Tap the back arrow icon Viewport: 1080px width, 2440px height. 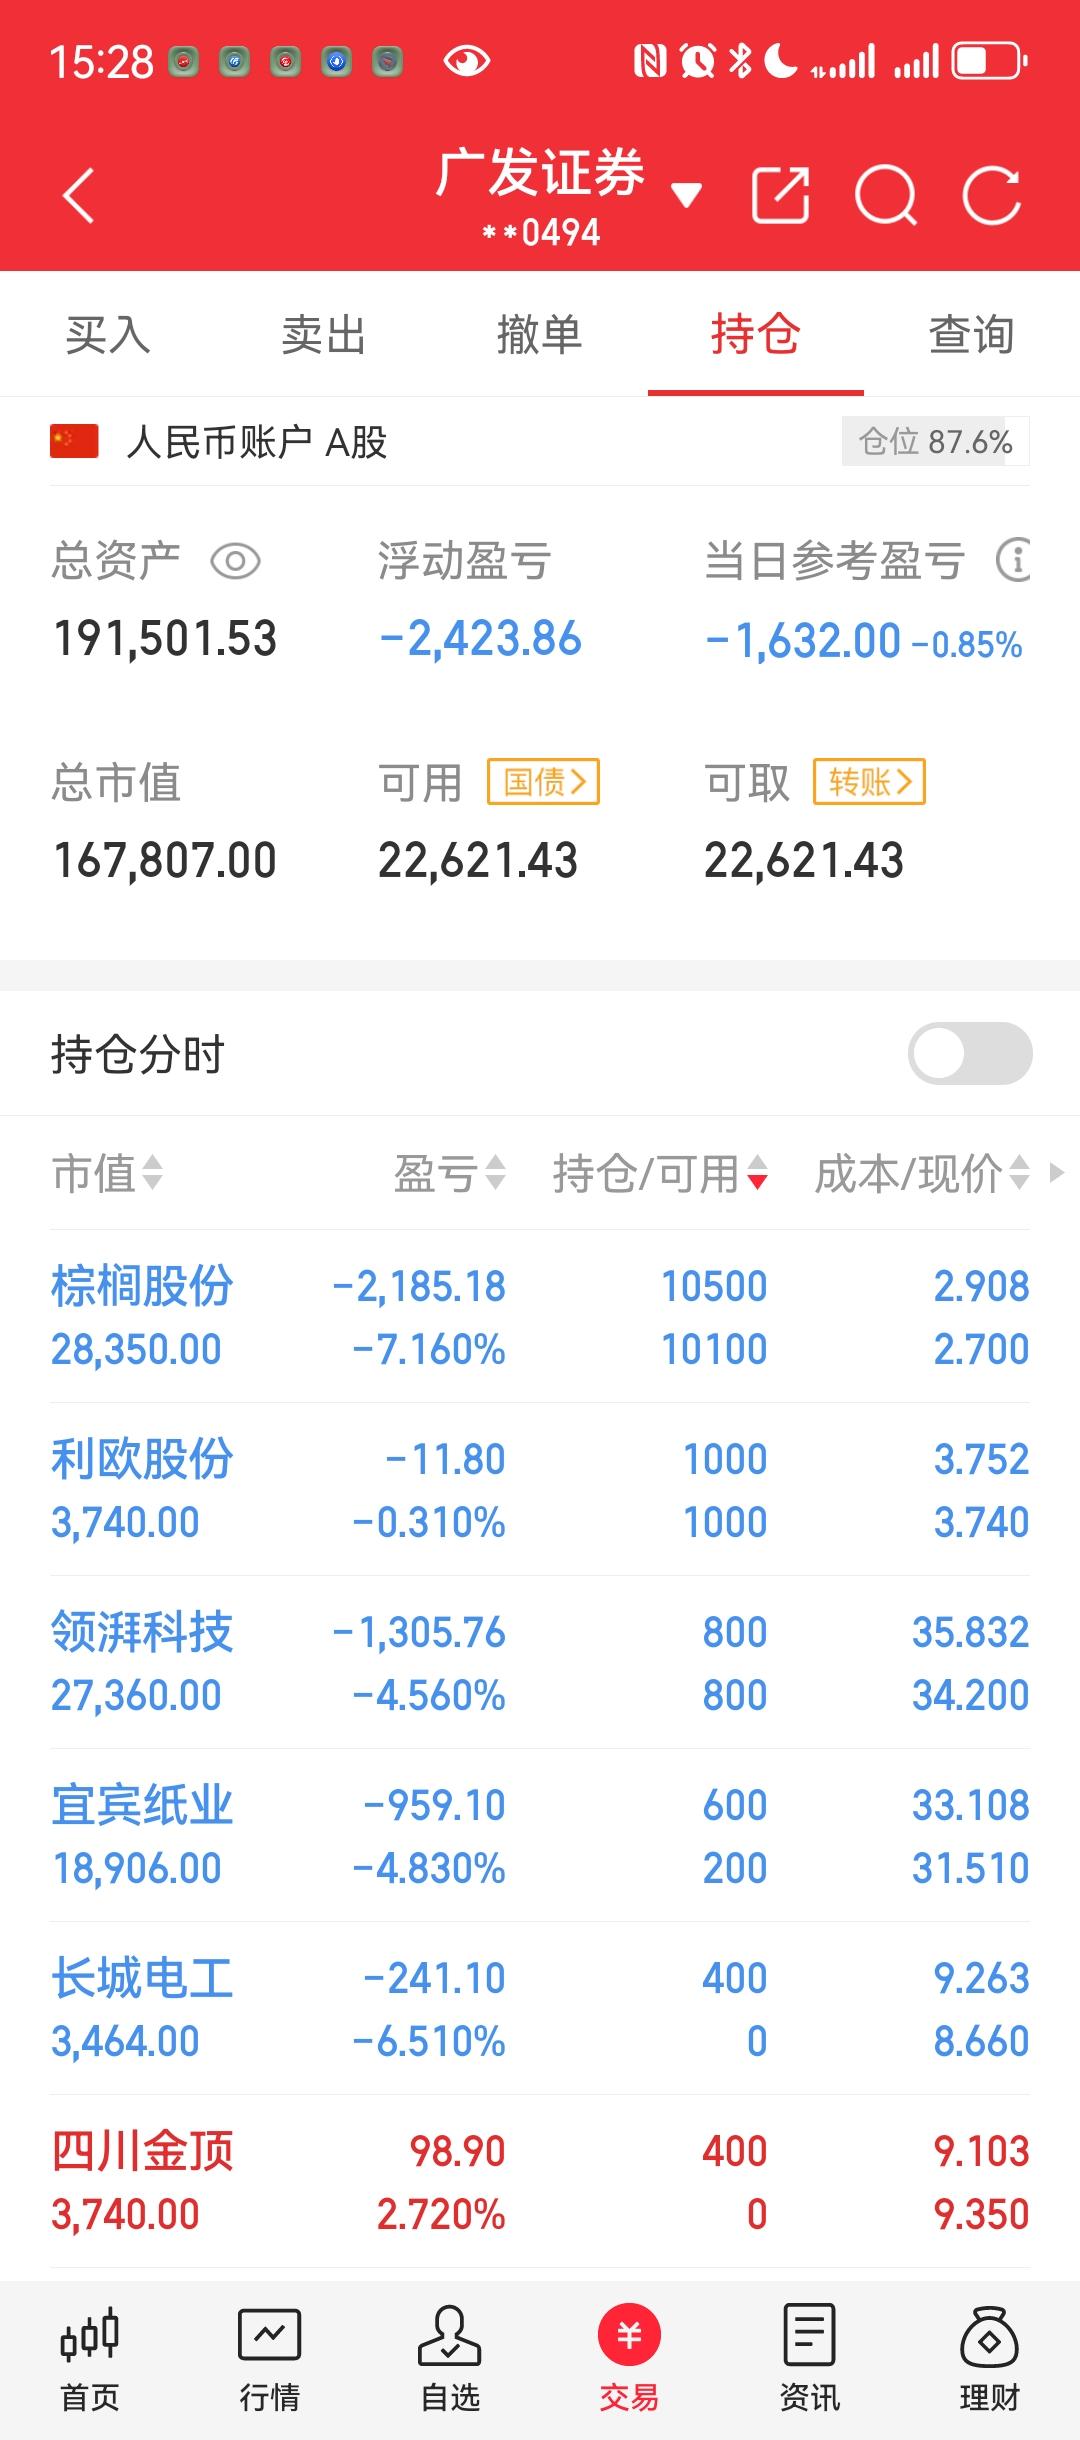point(78,195)
